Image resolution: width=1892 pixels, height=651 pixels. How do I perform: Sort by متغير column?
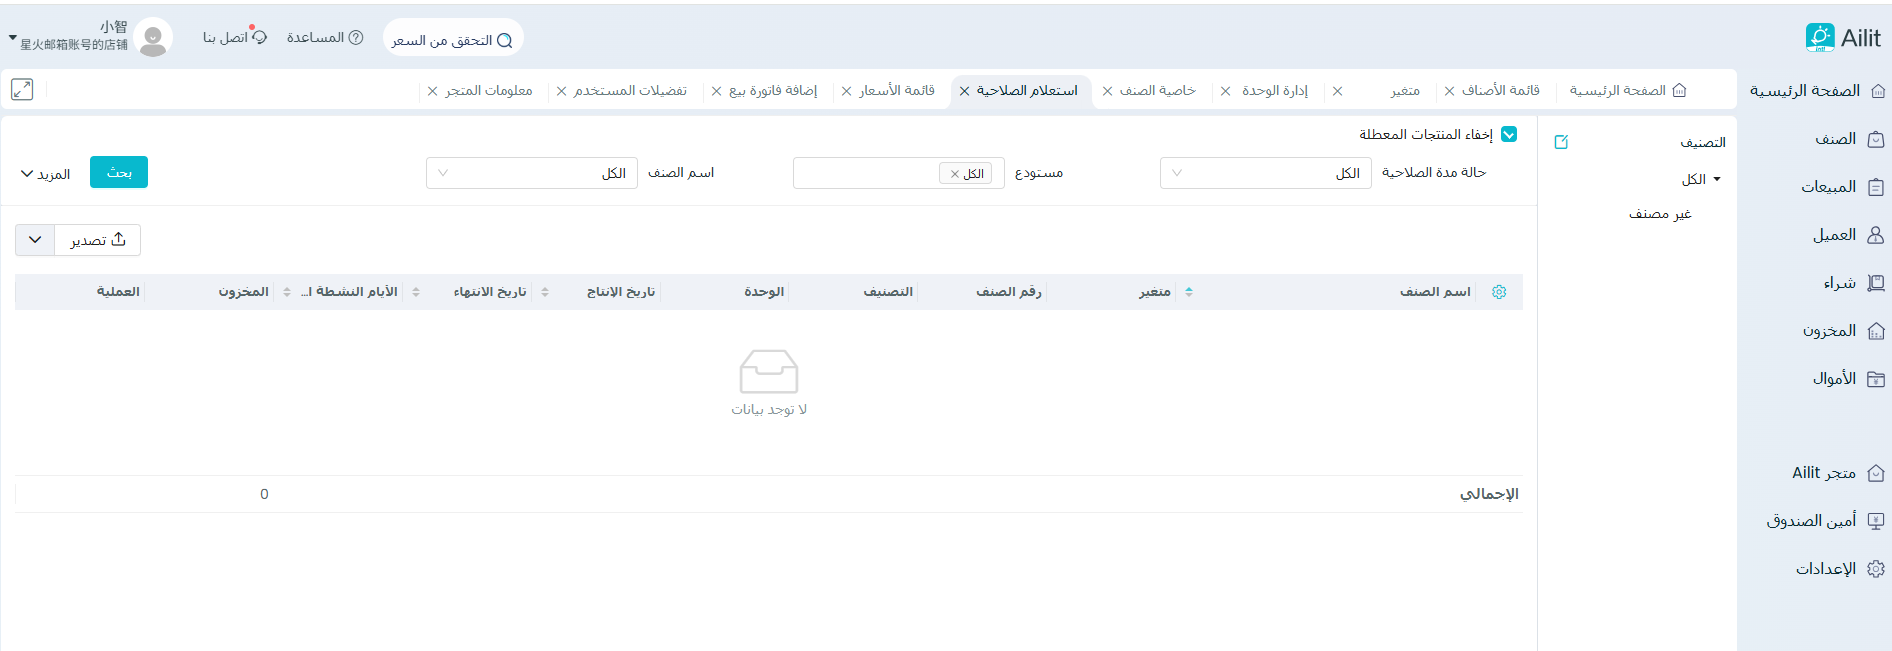pyautogui.click(x=1188, y=292)
